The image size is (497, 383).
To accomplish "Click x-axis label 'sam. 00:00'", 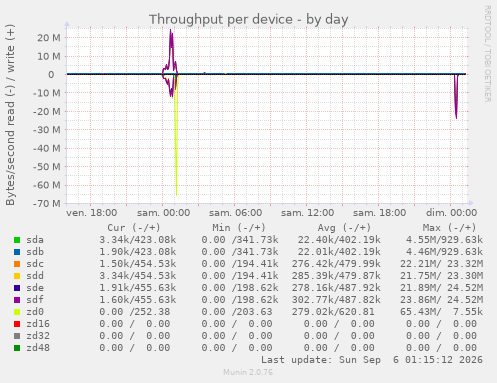I will tap(164, 213).
